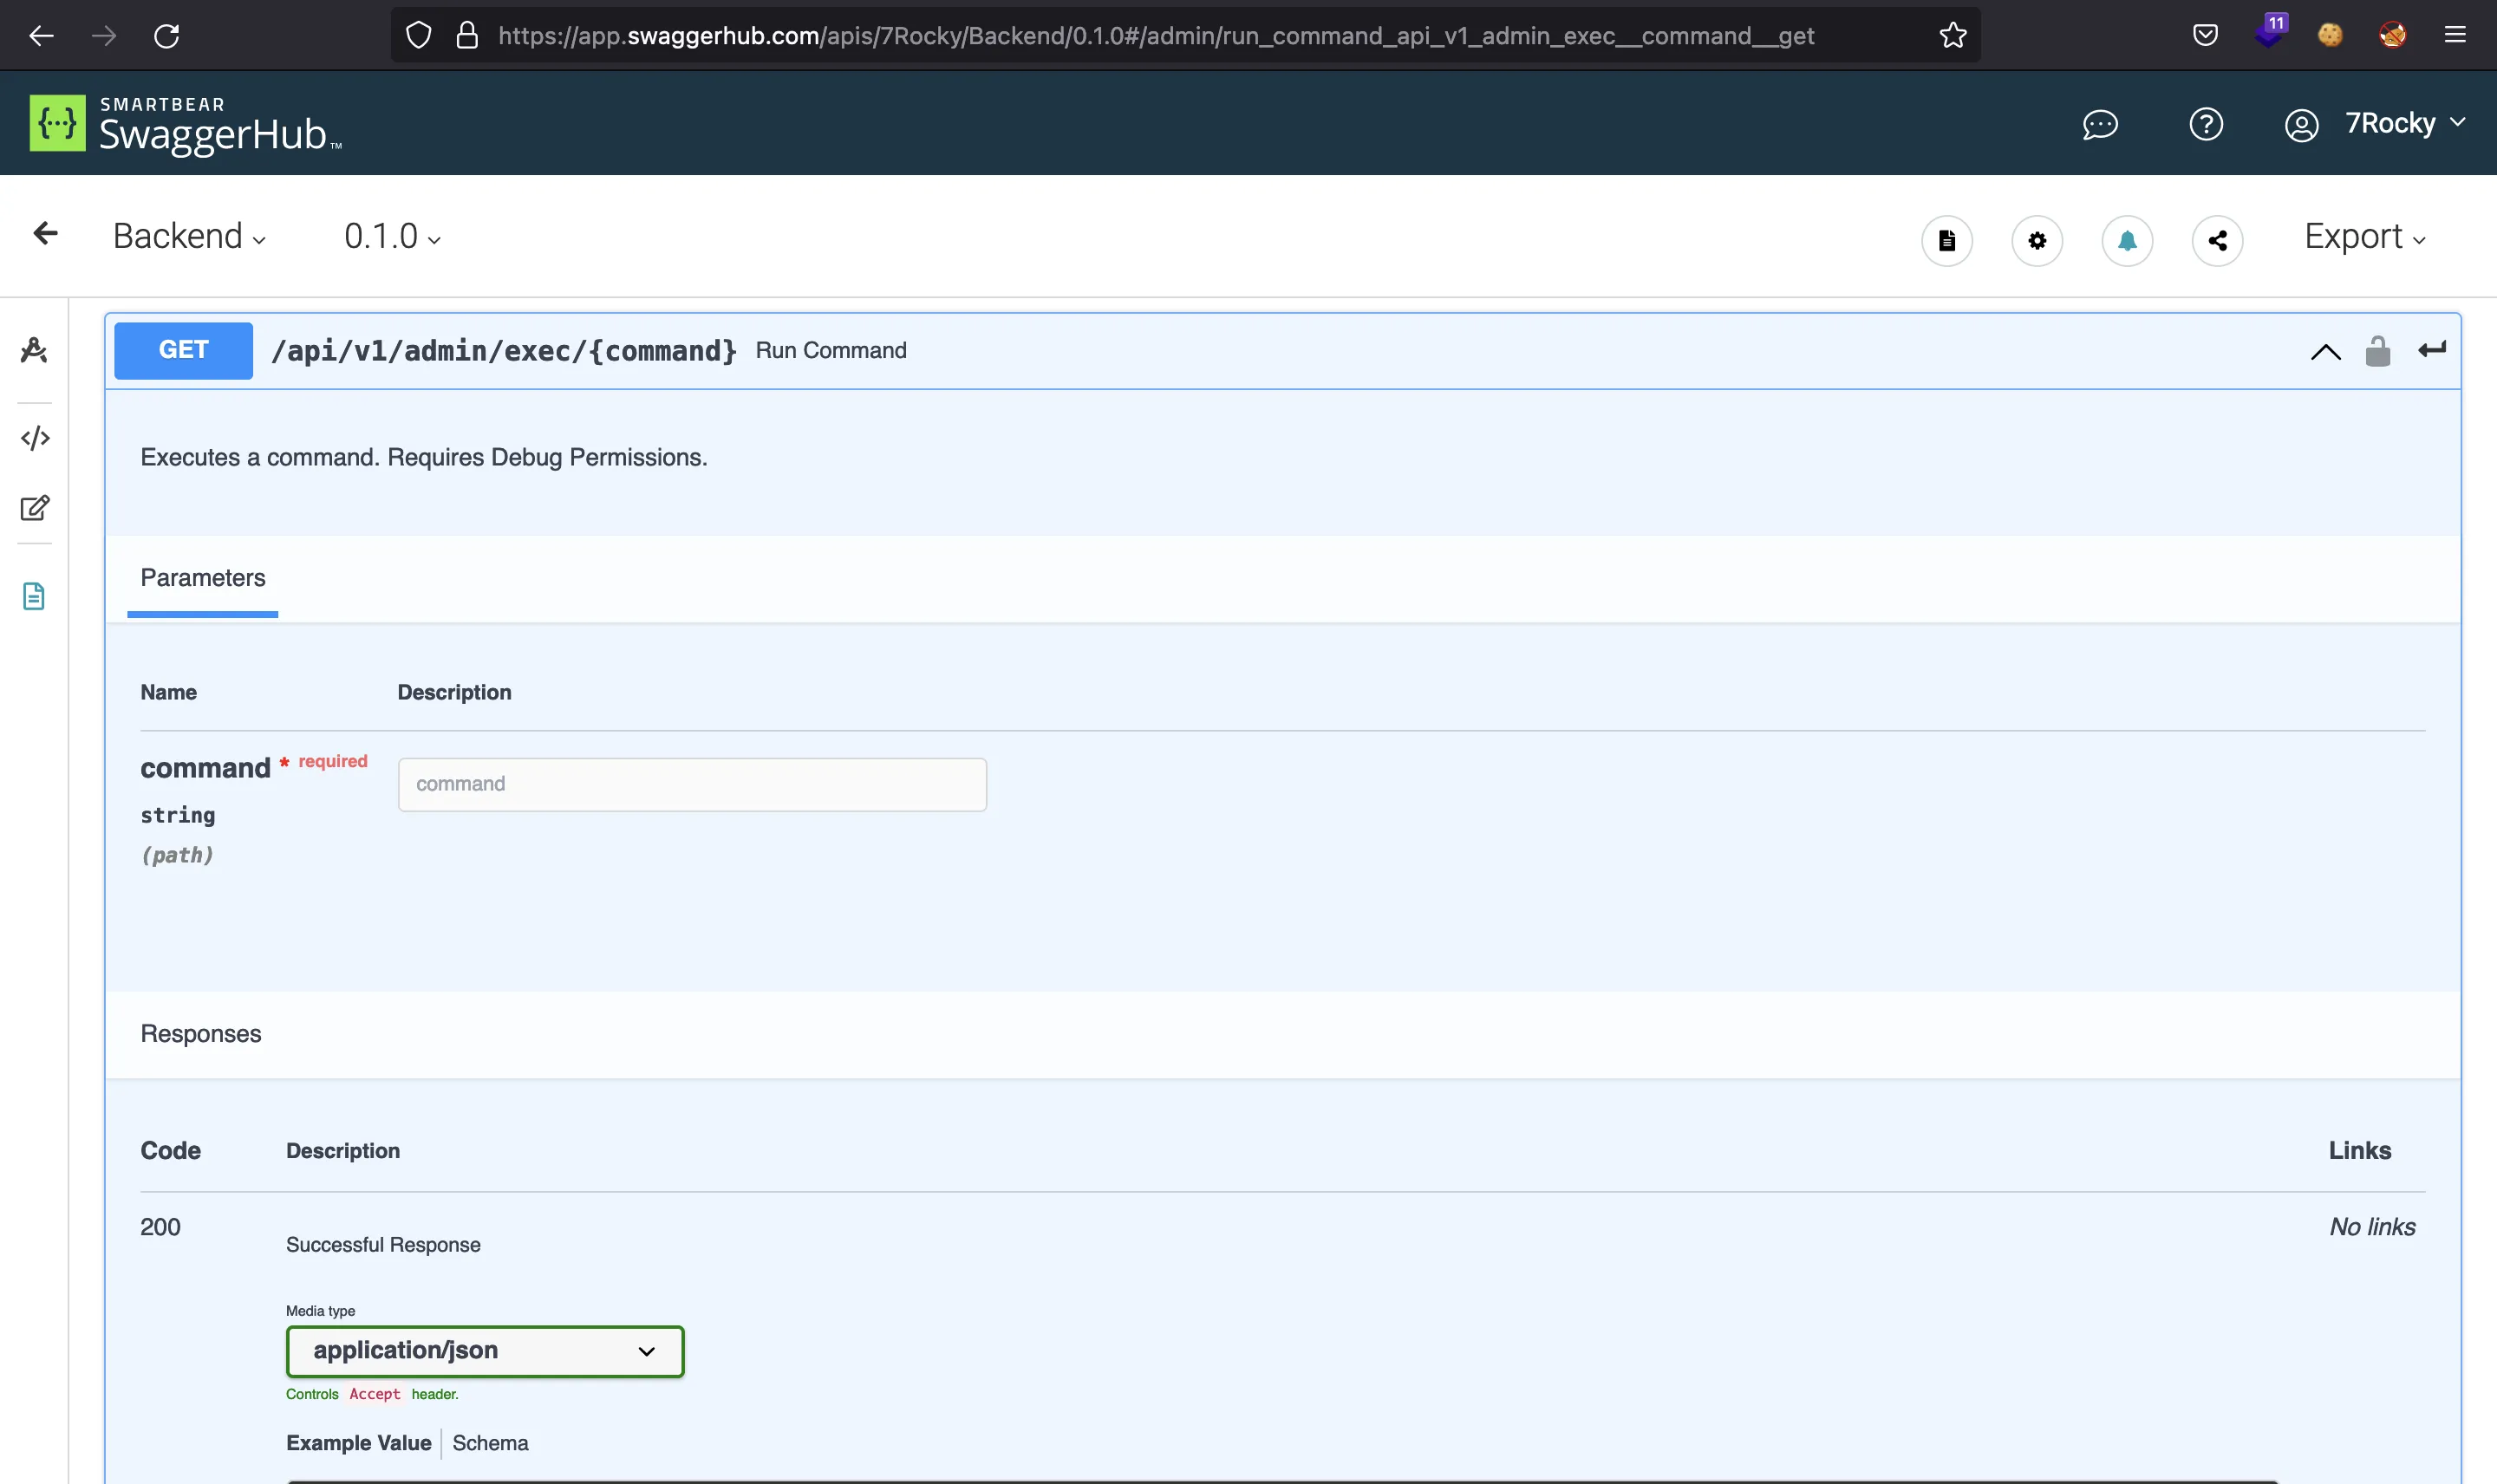Select the 'Executes a command' description text
The image size is (2497, 1484).
[424, 457]
